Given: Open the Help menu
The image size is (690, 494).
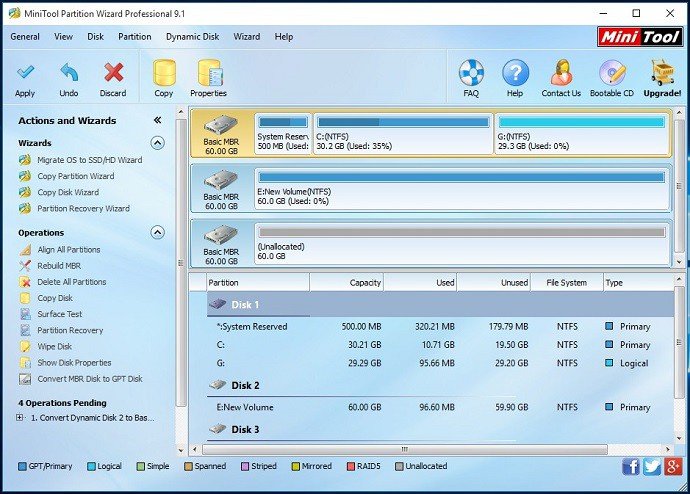Looking at the screenshot, I should tap(284, 37).
